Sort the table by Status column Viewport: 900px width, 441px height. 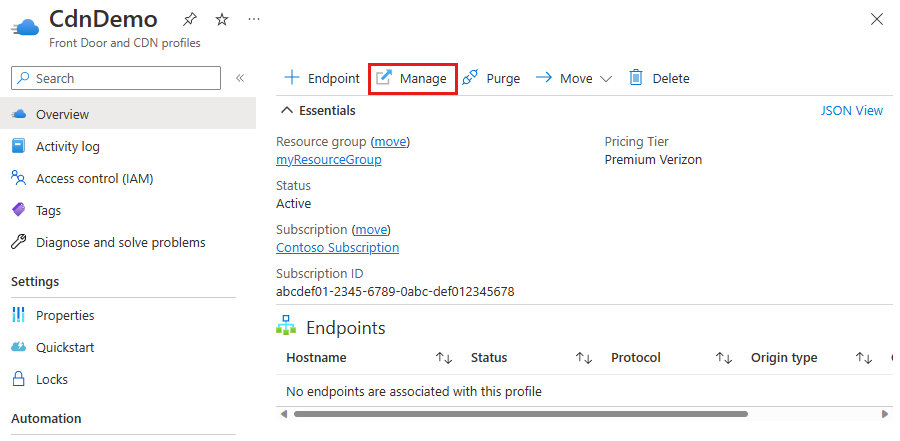pyautogui.click(x=584, y=358)
